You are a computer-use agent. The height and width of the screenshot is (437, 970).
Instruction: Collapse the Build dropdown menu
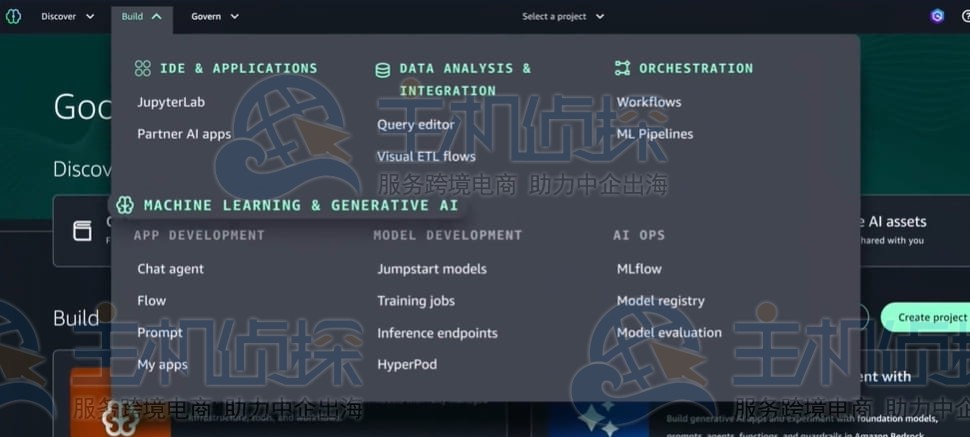[x=141, y=16]
